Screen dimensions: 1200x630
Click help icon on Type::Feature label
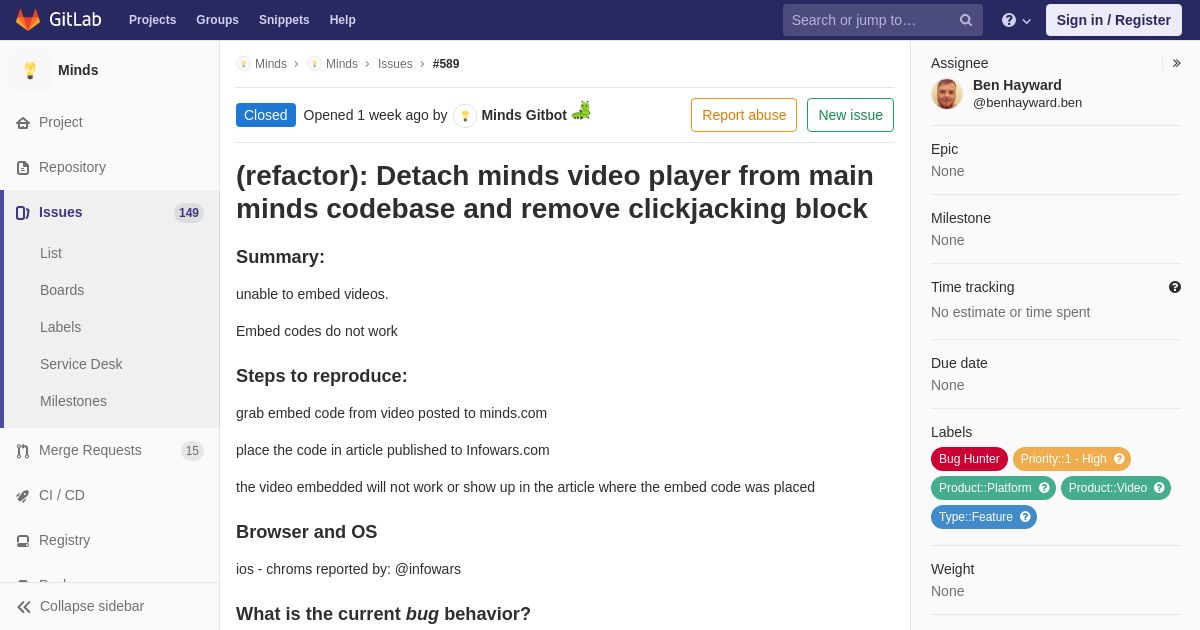1025,517
